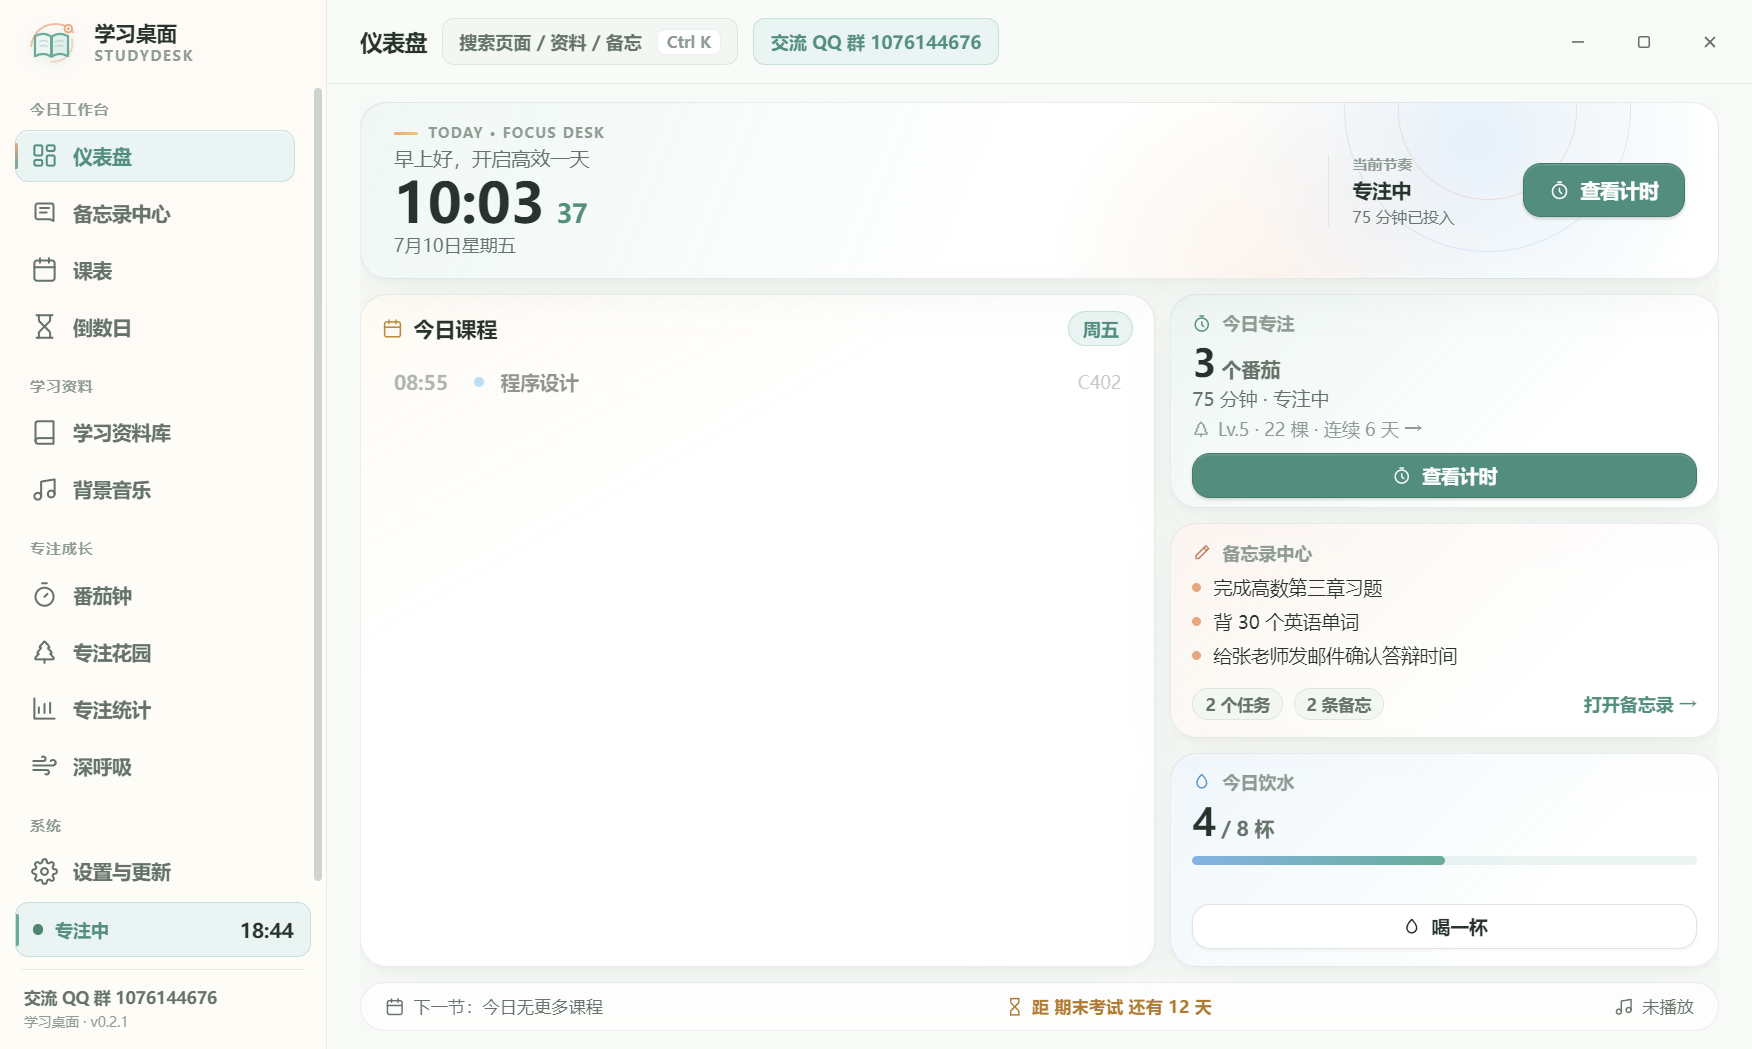Click the 今日饮水 progress bar
The width and height of the screenshot is (1752, 1049).
1444,860
